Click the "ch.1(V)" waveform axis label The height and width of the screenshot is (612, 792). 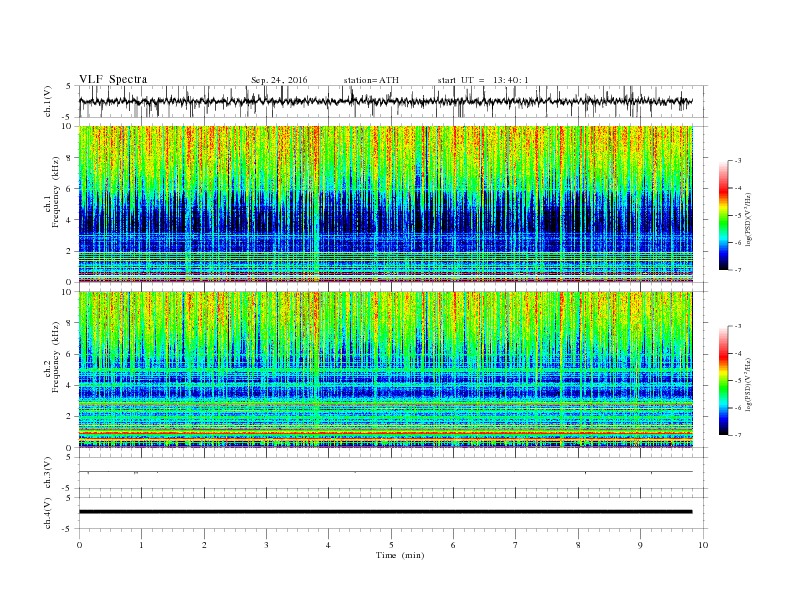point(47,101)
